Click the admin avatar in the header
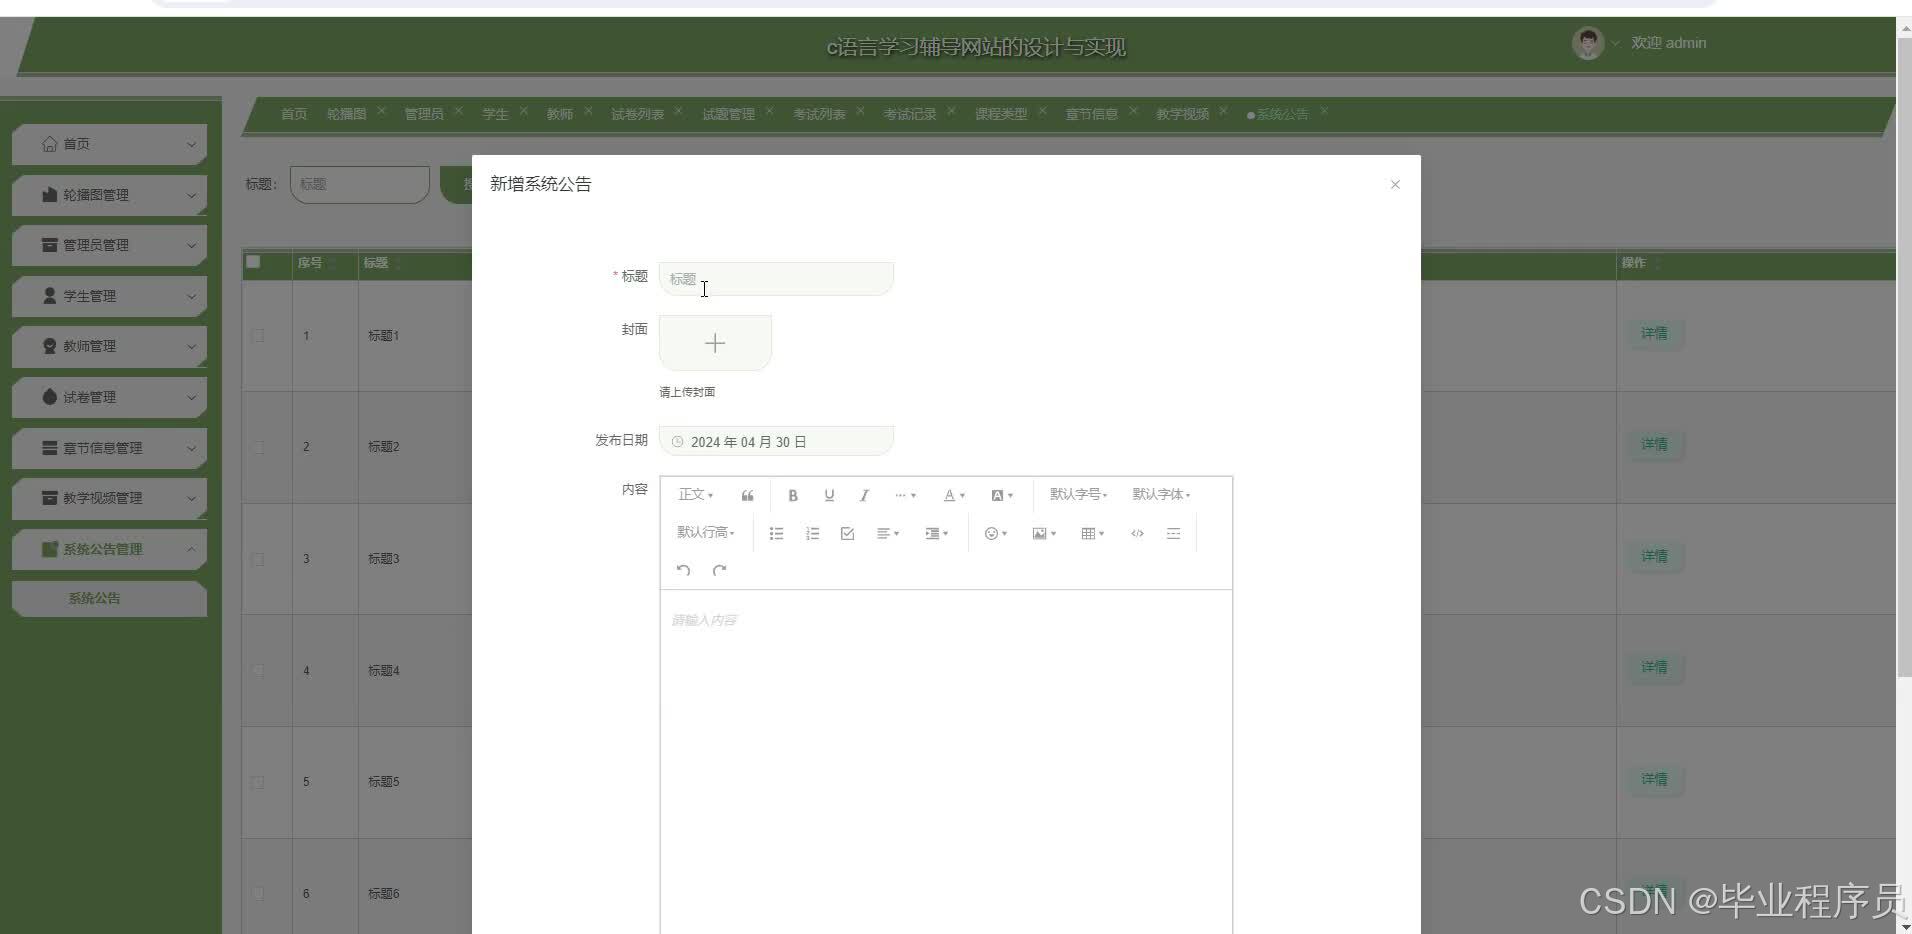The width and height of the screenshot is (1912, 934). point(1588,43)
